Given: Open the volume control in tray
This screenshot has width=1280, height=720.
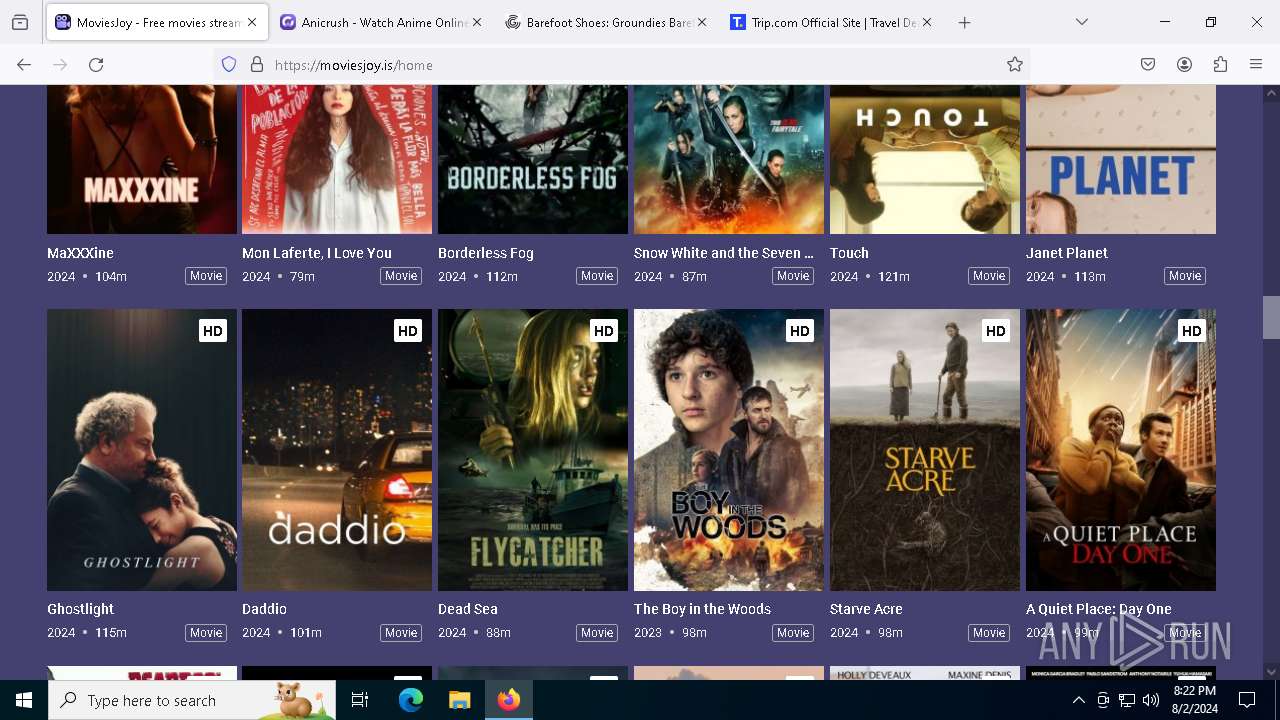Looking at the screenshot, I should [1151, 700].
